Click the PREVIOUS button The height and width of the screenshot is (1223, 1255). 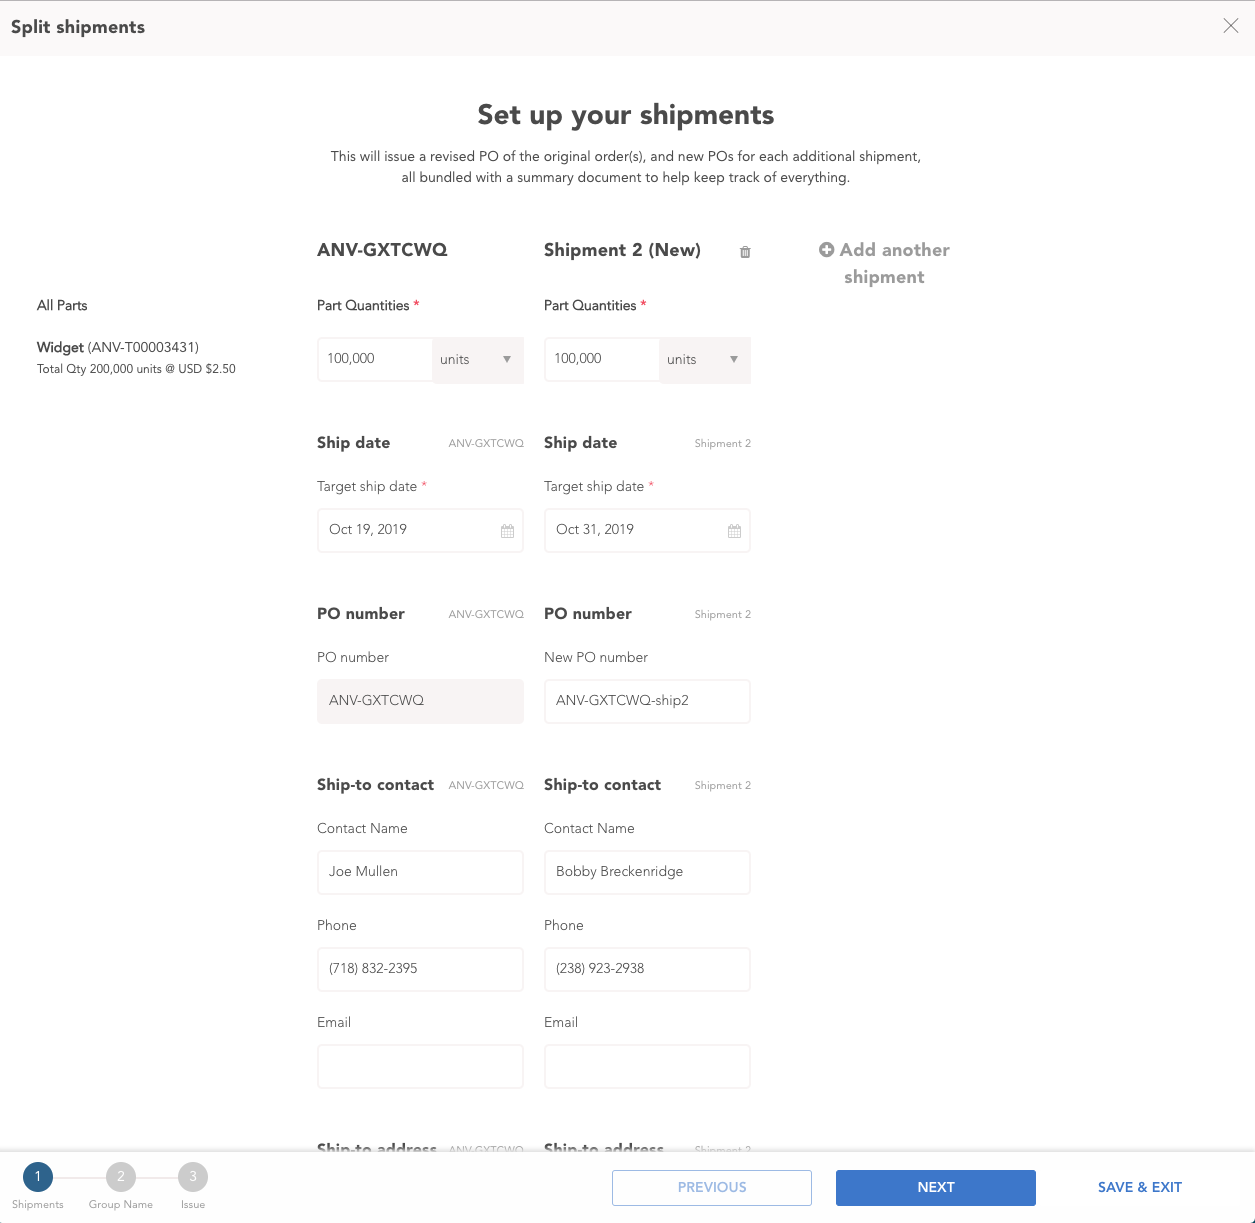pos(712,1188)
